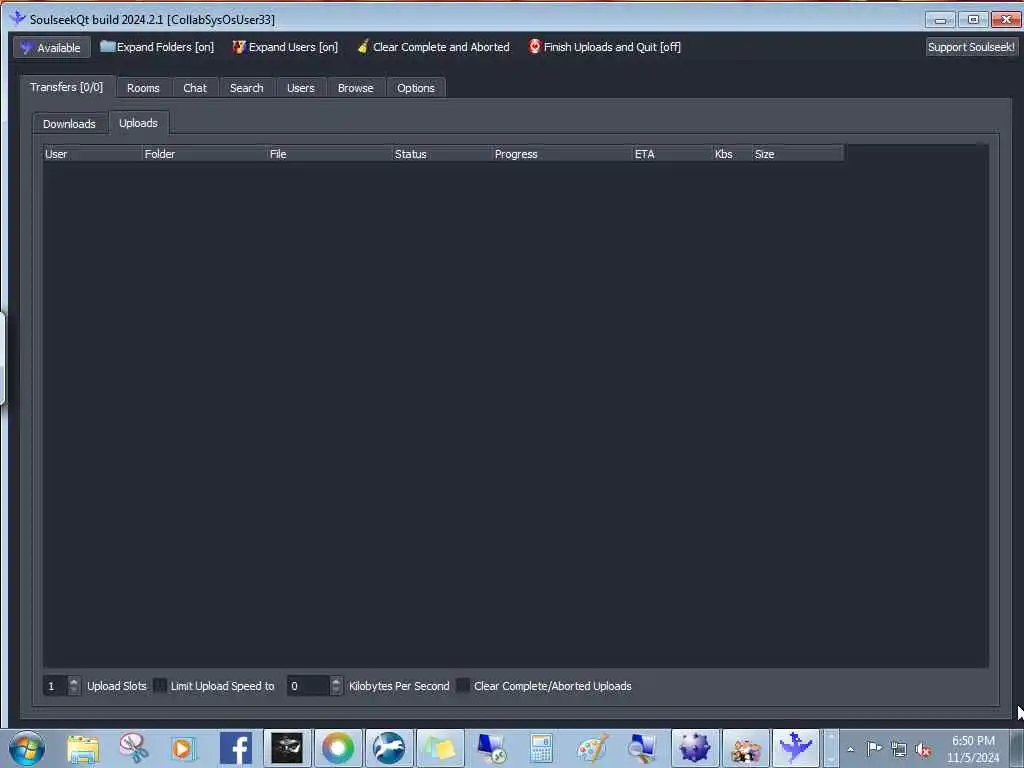Image resolution: width=1024 pixels, height=768 pixels.
Task: Open the media player taskbar icon
Action: pyautogui.click(x=185, y=748)
